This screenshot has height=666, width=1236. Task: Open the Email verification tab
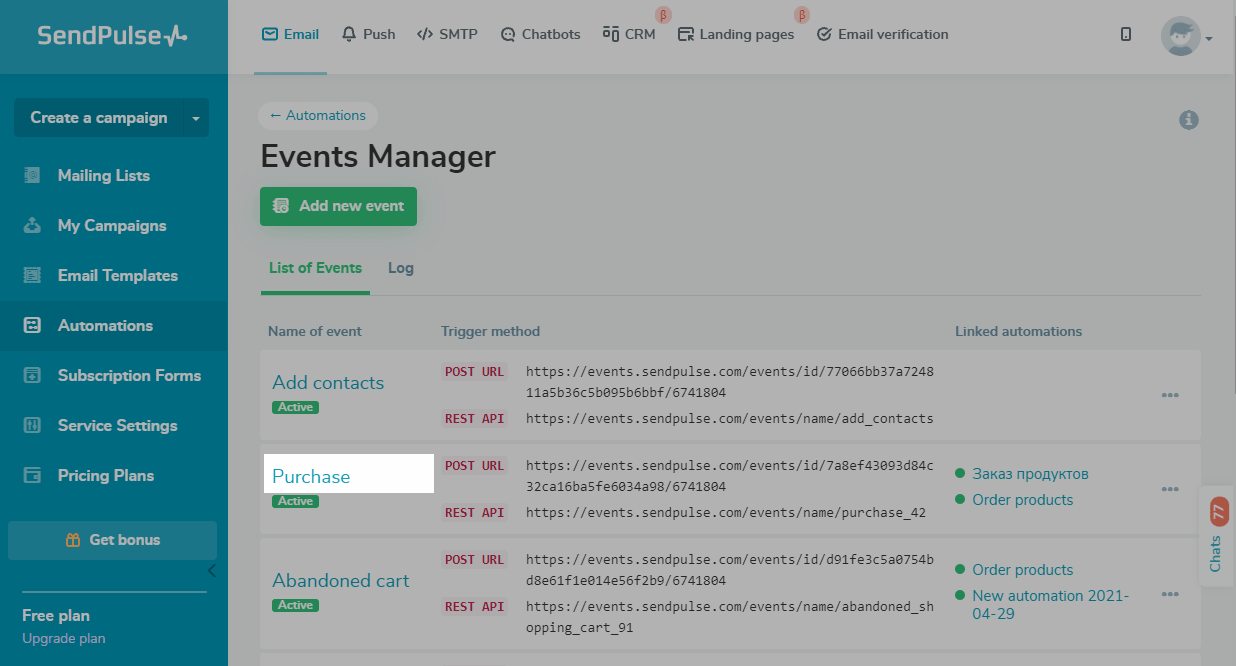point(882,34)
